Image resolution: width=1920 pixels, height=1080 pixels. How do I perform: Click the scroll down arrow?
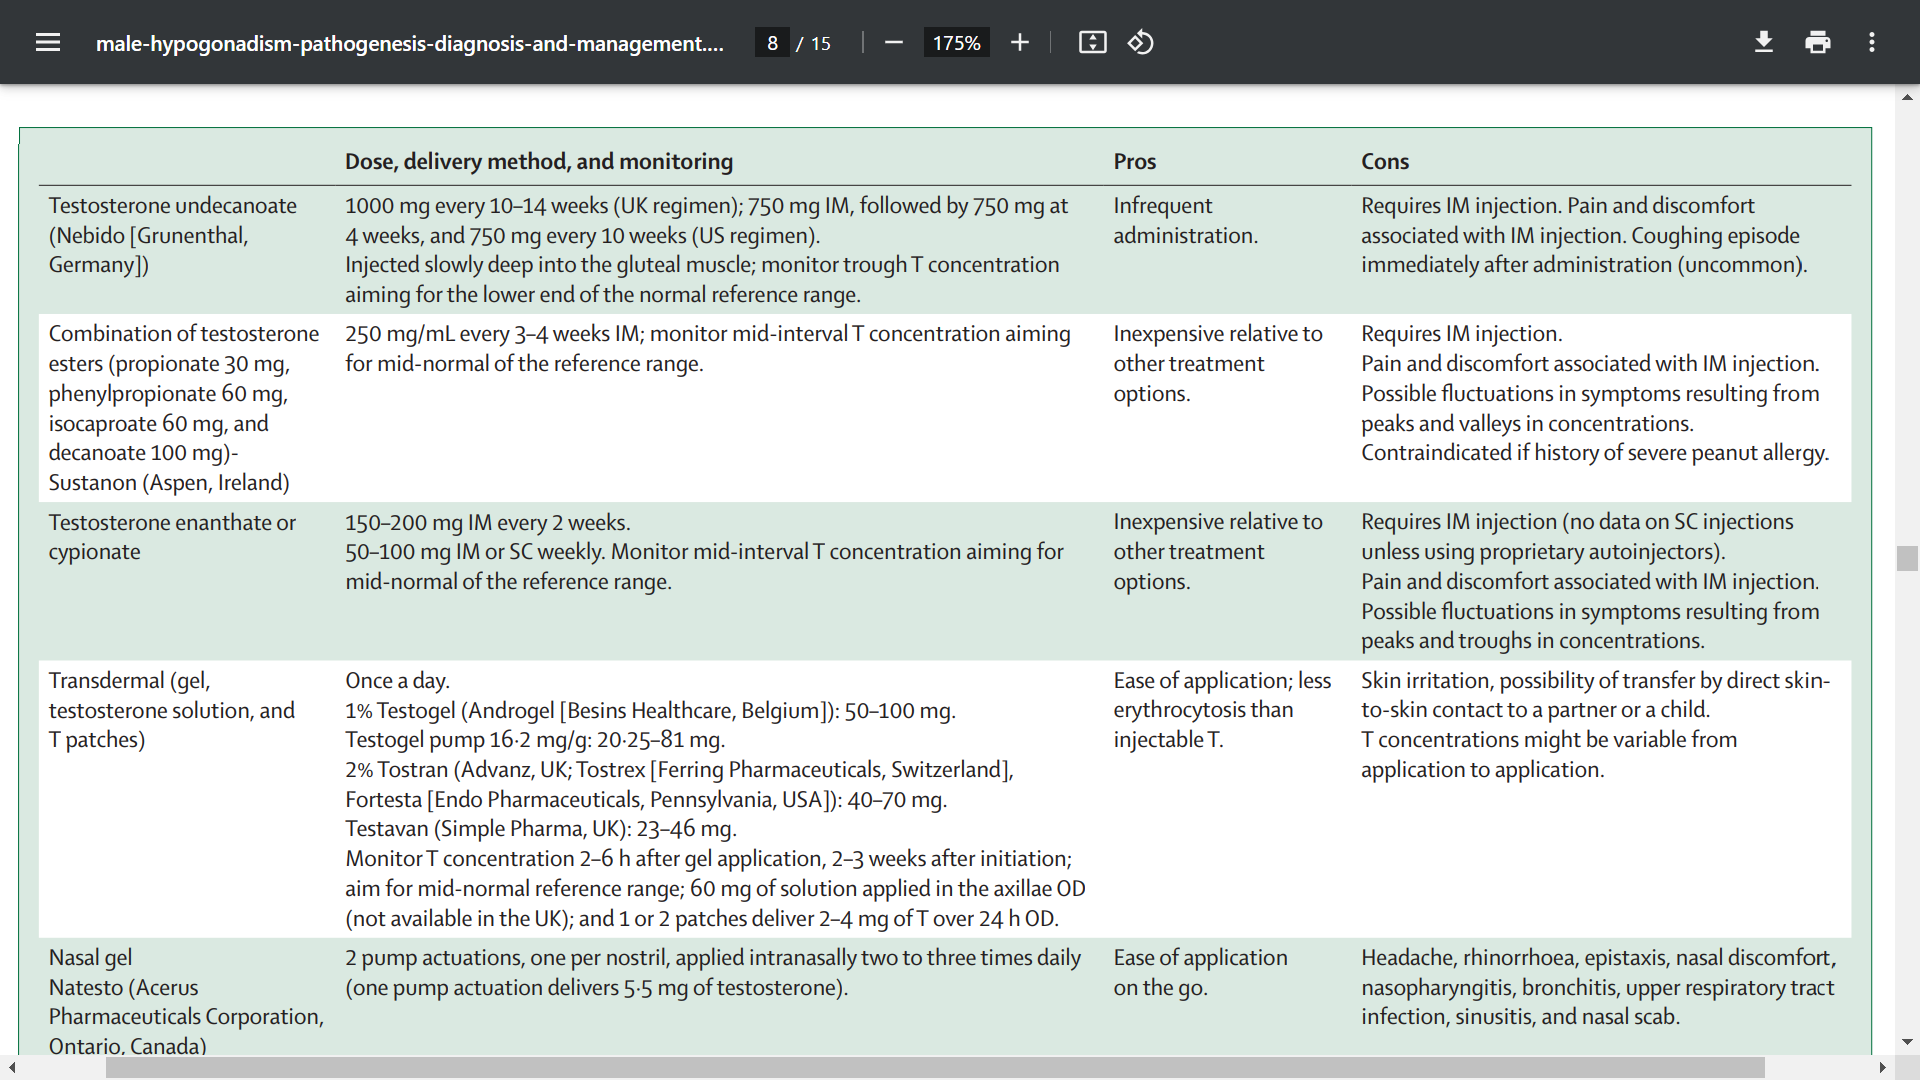coord(1907,1042)
